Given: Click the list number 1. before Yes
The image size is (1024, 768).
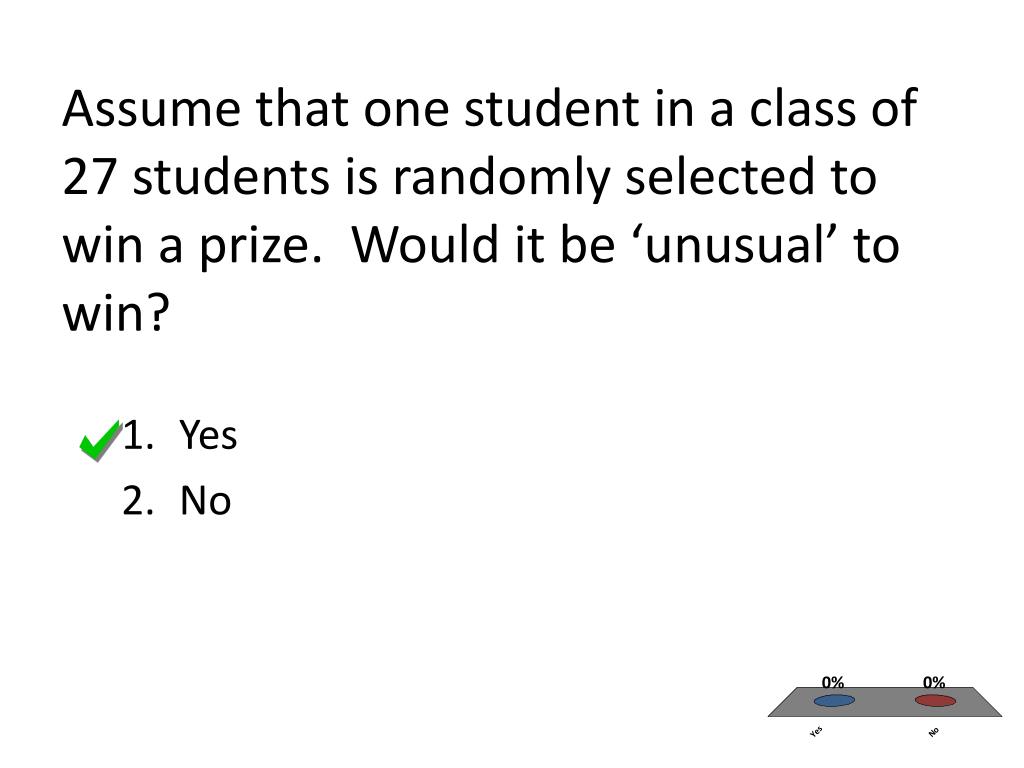Looking at the screenshot, I should 138,435.
